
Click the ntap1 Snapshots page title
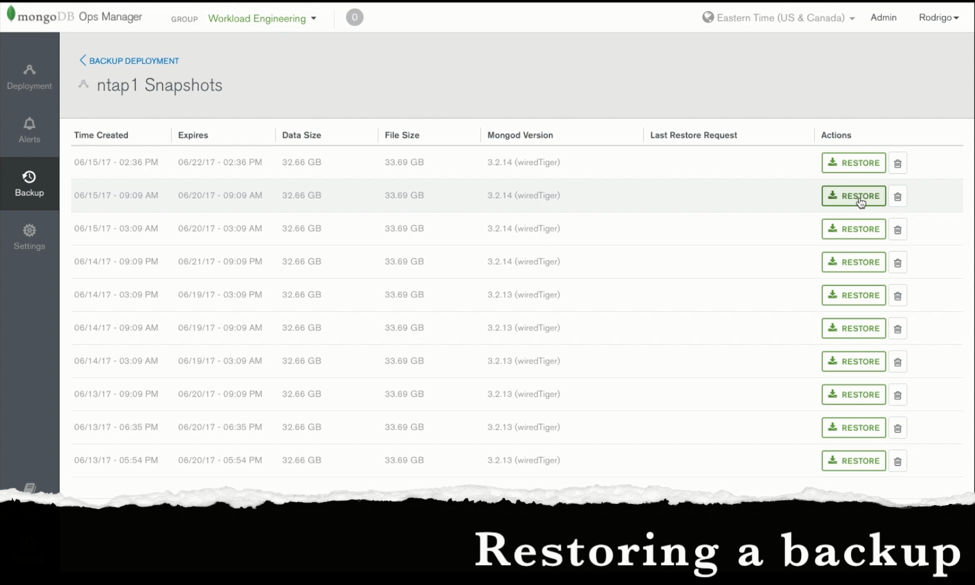(159, 85)
